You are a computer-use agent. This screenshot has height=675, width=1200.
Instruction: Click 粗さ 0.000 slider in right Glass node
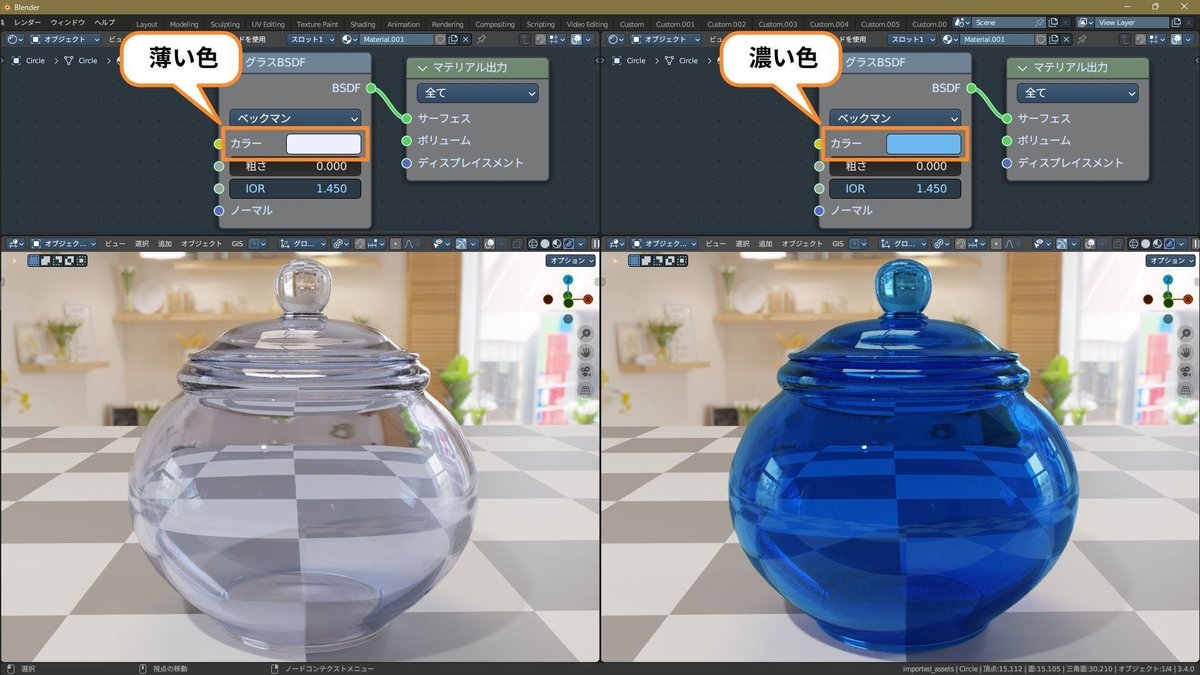click(x=895, y=166)
